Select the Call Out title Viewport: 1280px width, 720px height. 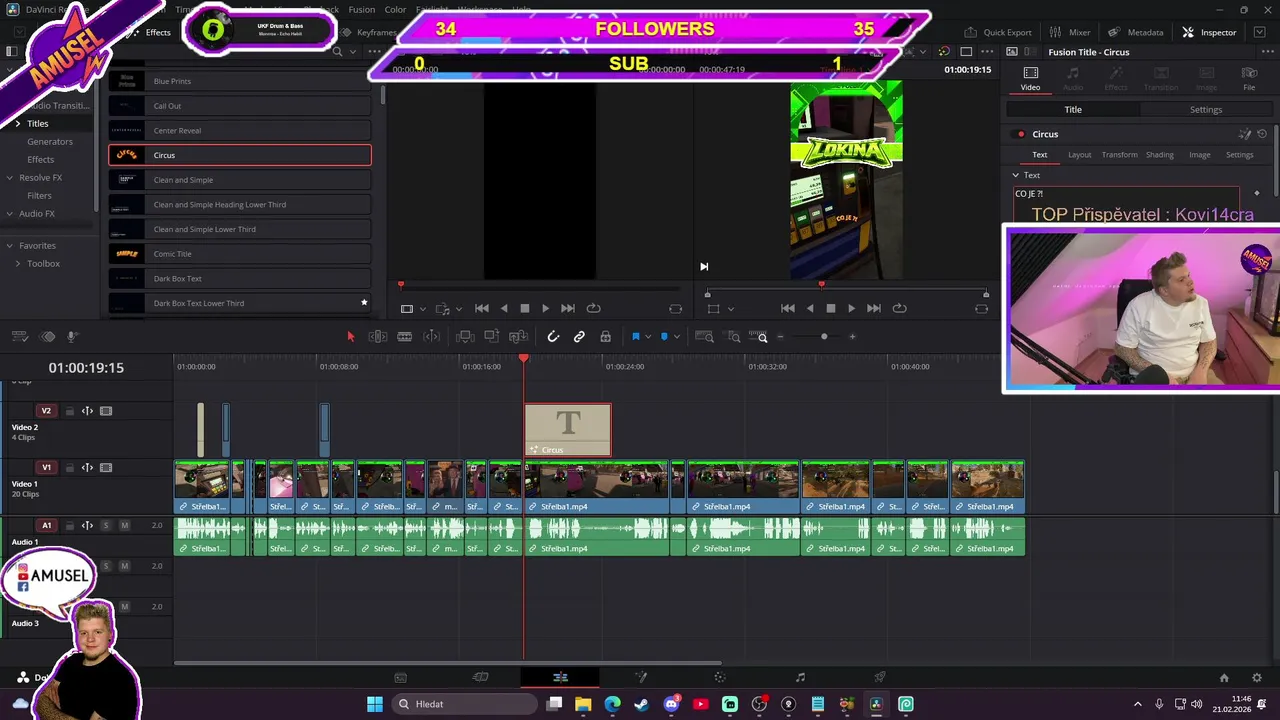tap(240, 106)
